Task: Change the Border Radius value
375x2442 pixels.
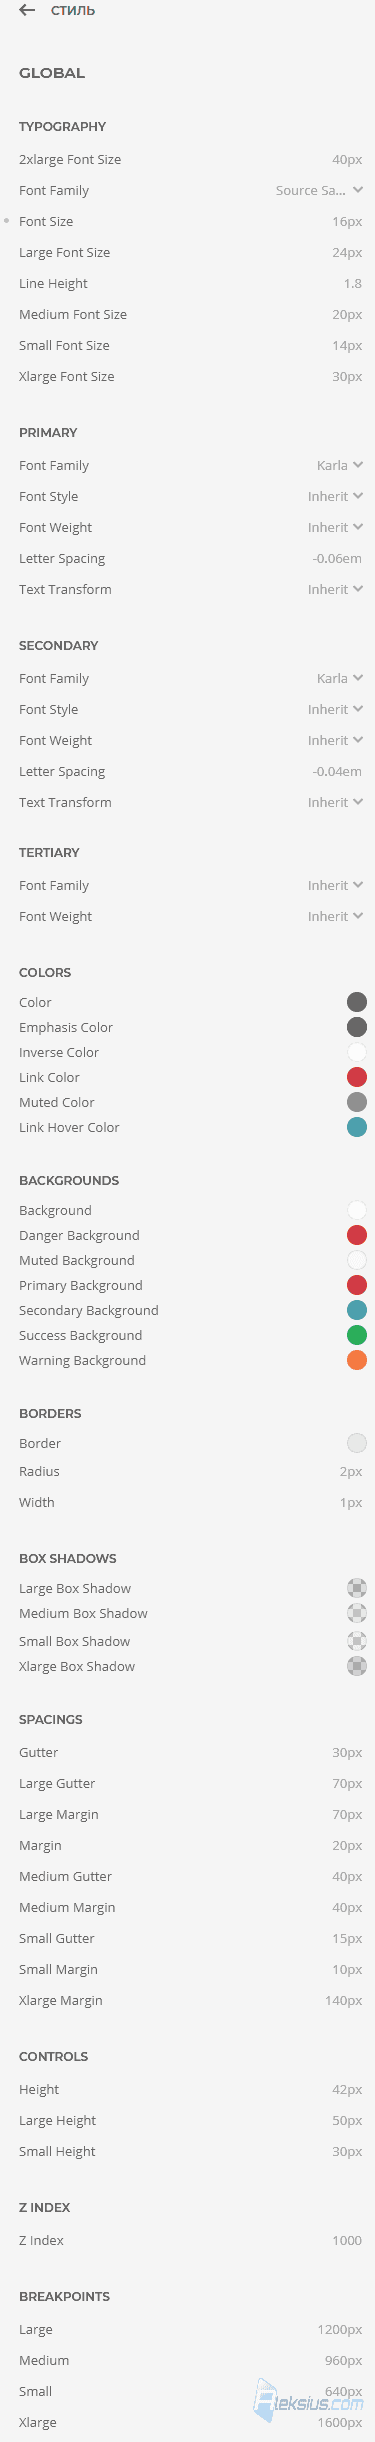Action: pyautogui.click(x=351, y=1471)
